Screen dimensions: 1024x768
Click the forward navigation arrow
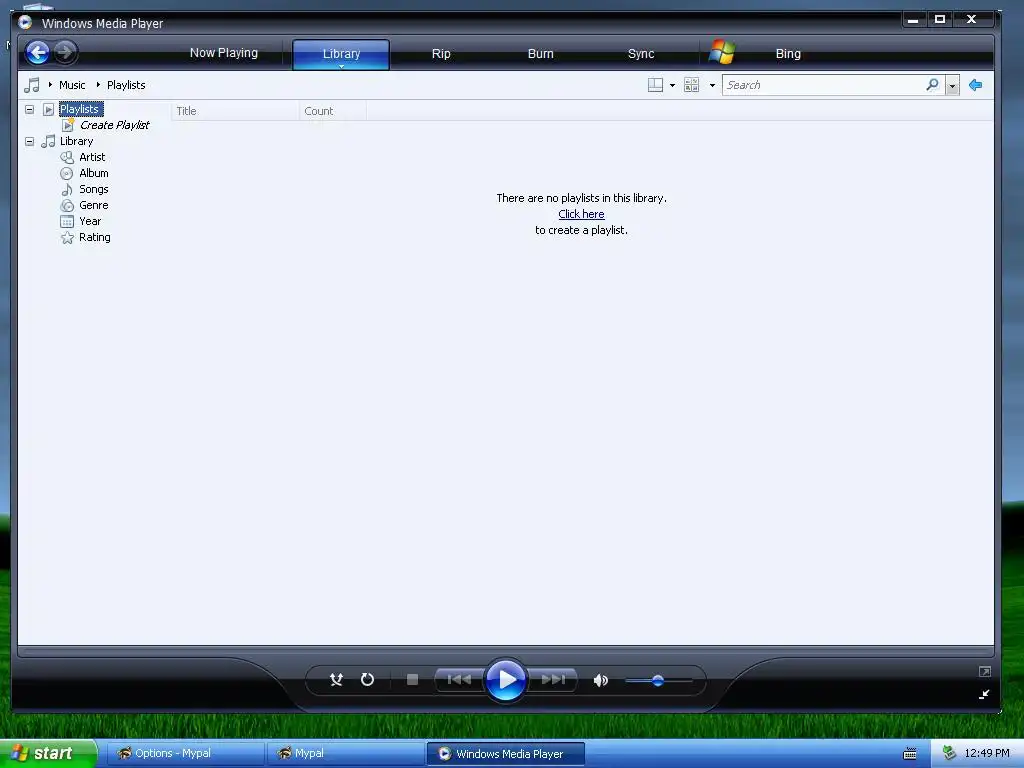click(65, 52)
